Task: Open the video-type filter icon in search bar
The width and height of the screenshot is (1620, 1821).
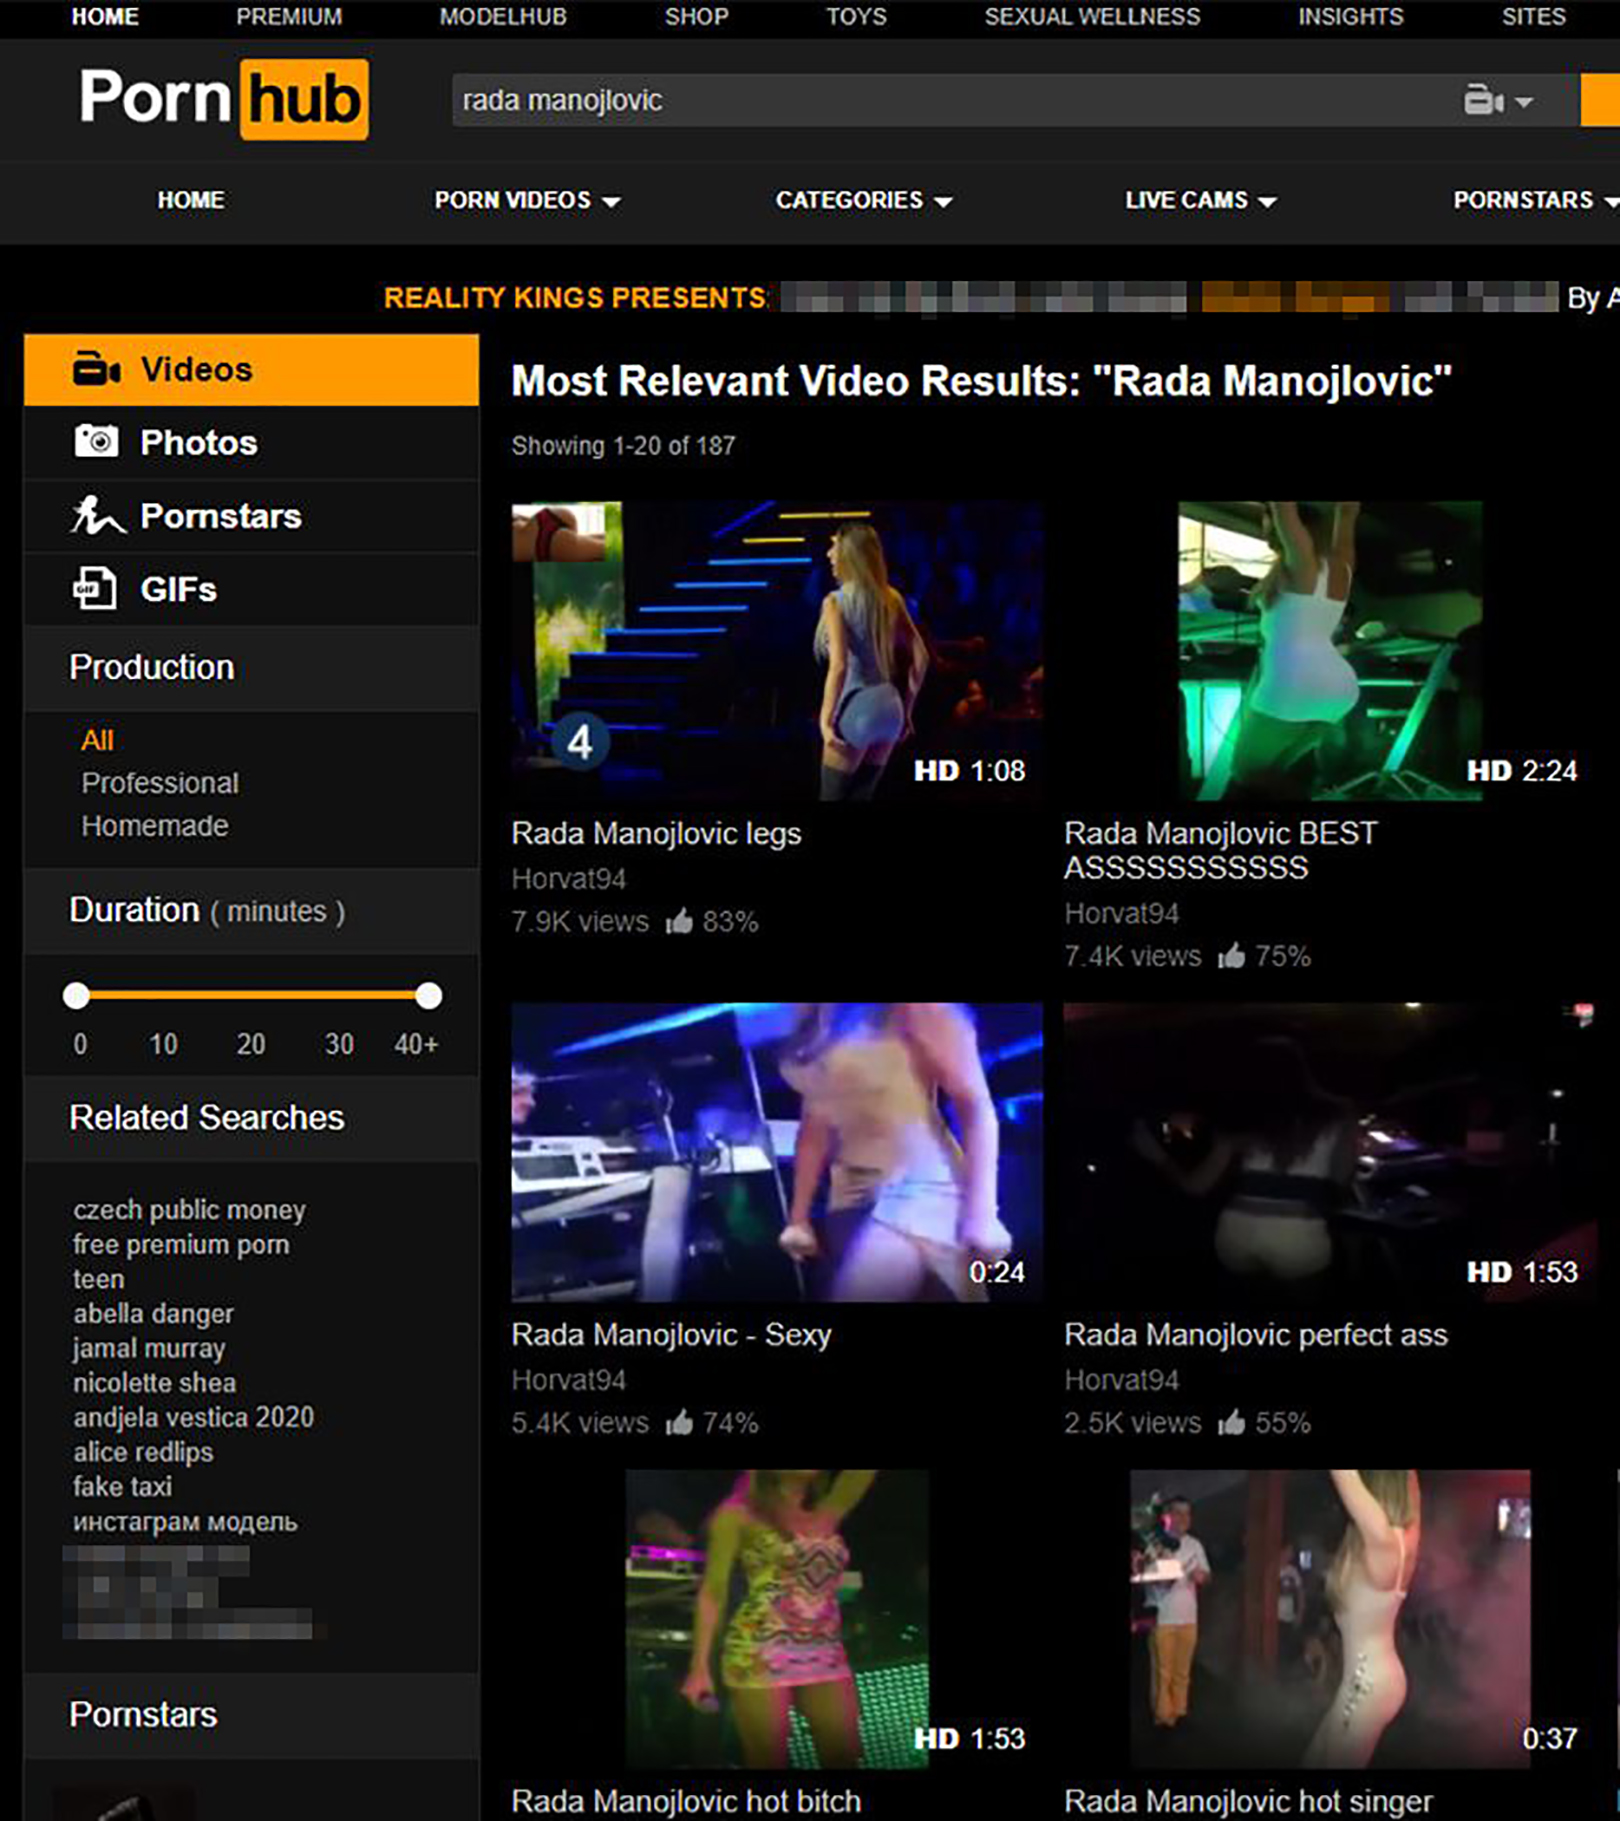Action: click(1490, 100)
